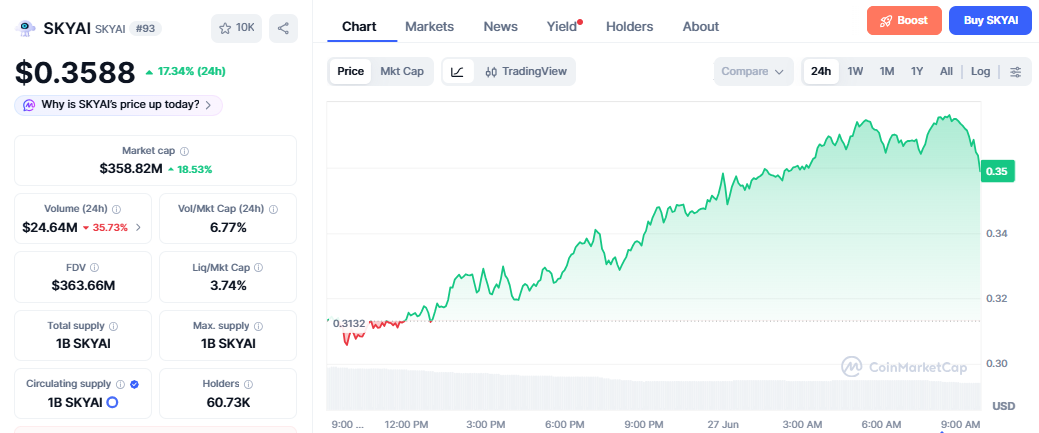Screen dimensions: 1039x433
Task: Select the 1Y time range
Action: click(916, 72)
